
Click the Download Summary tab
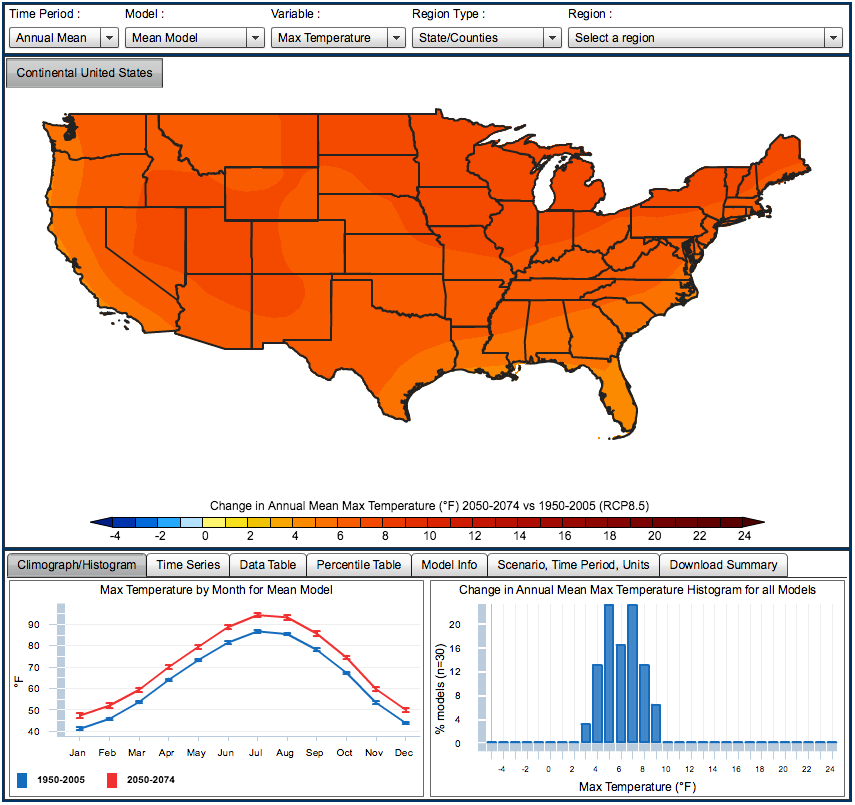coord(723,565)
